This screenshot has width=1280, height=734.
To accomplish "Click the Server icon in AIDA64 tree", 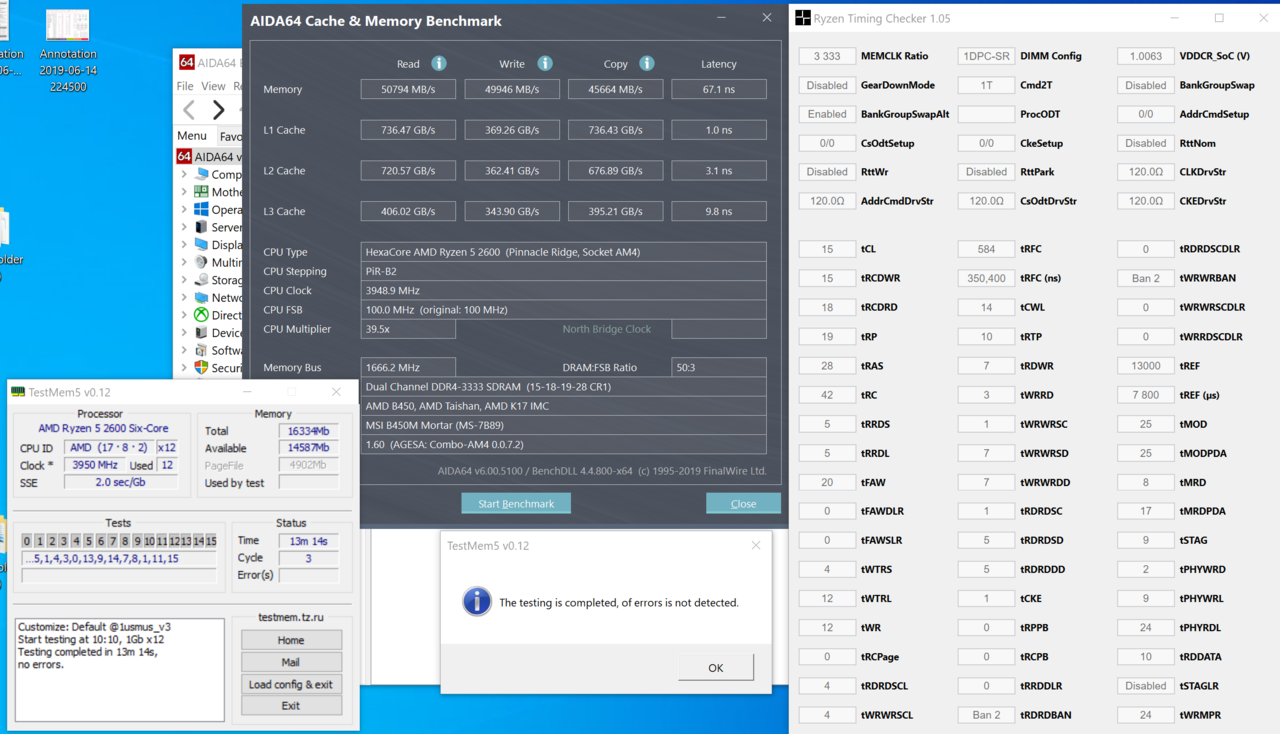I will click(x=201, y=227).
